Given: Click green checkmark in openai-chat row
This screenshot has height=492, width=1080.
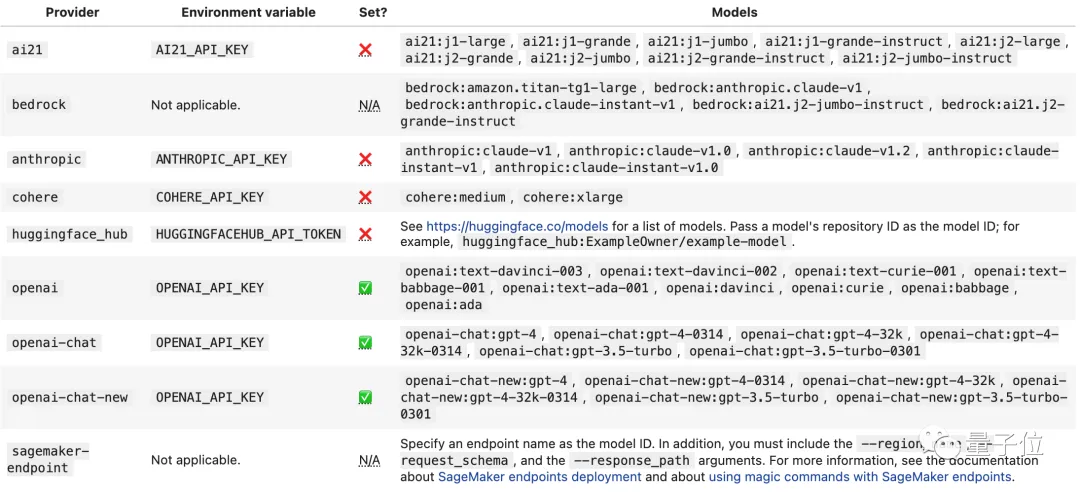Looking at the screenshot, I should 365,342.
